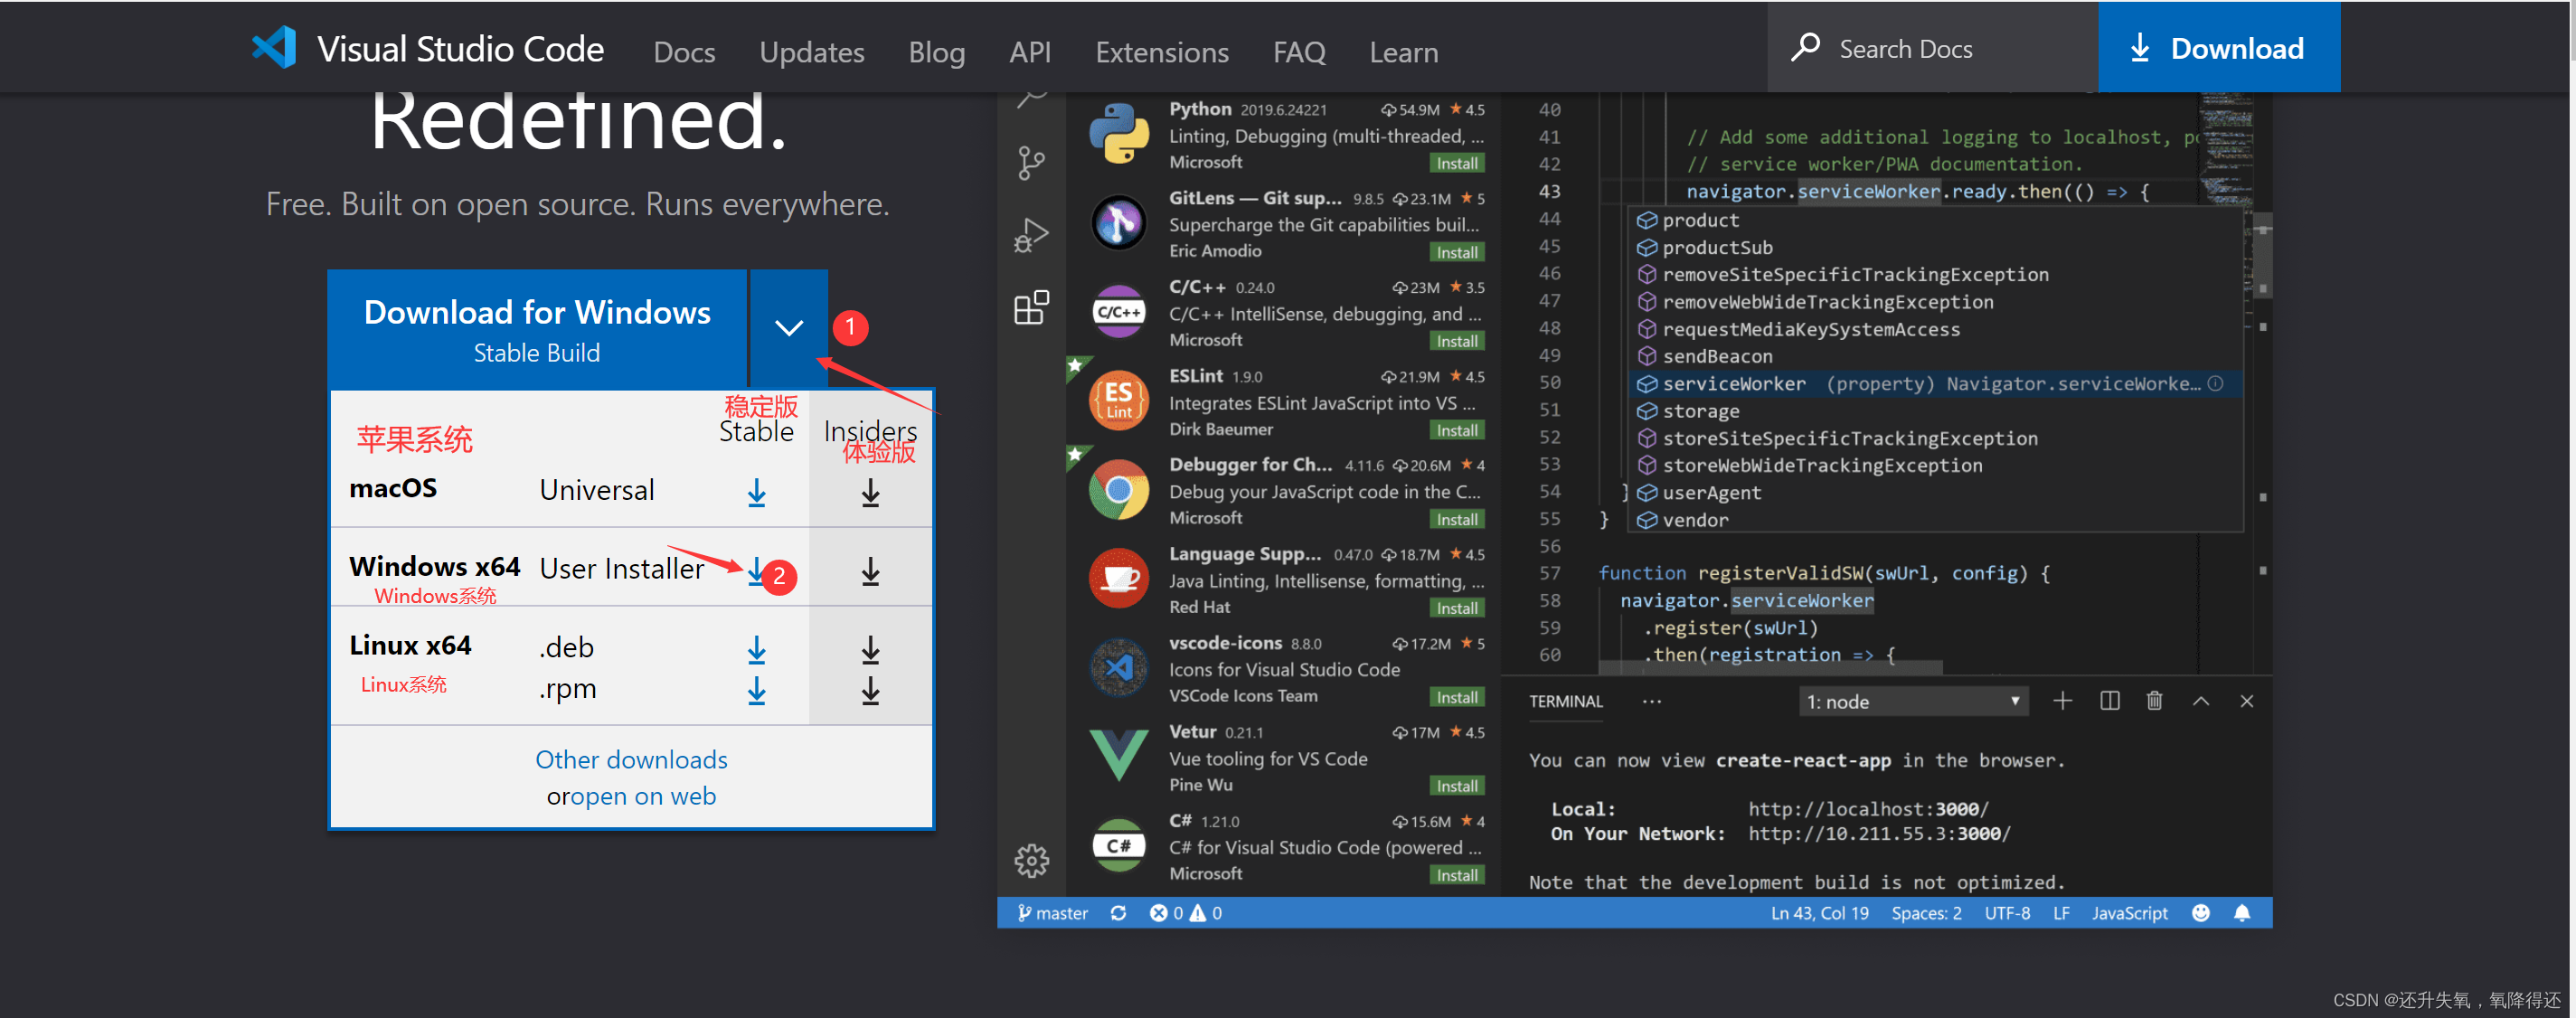Expand the download options chevron dropdown
Viewport: 2576px width, 1018px height.
click(x=789, y=328)
